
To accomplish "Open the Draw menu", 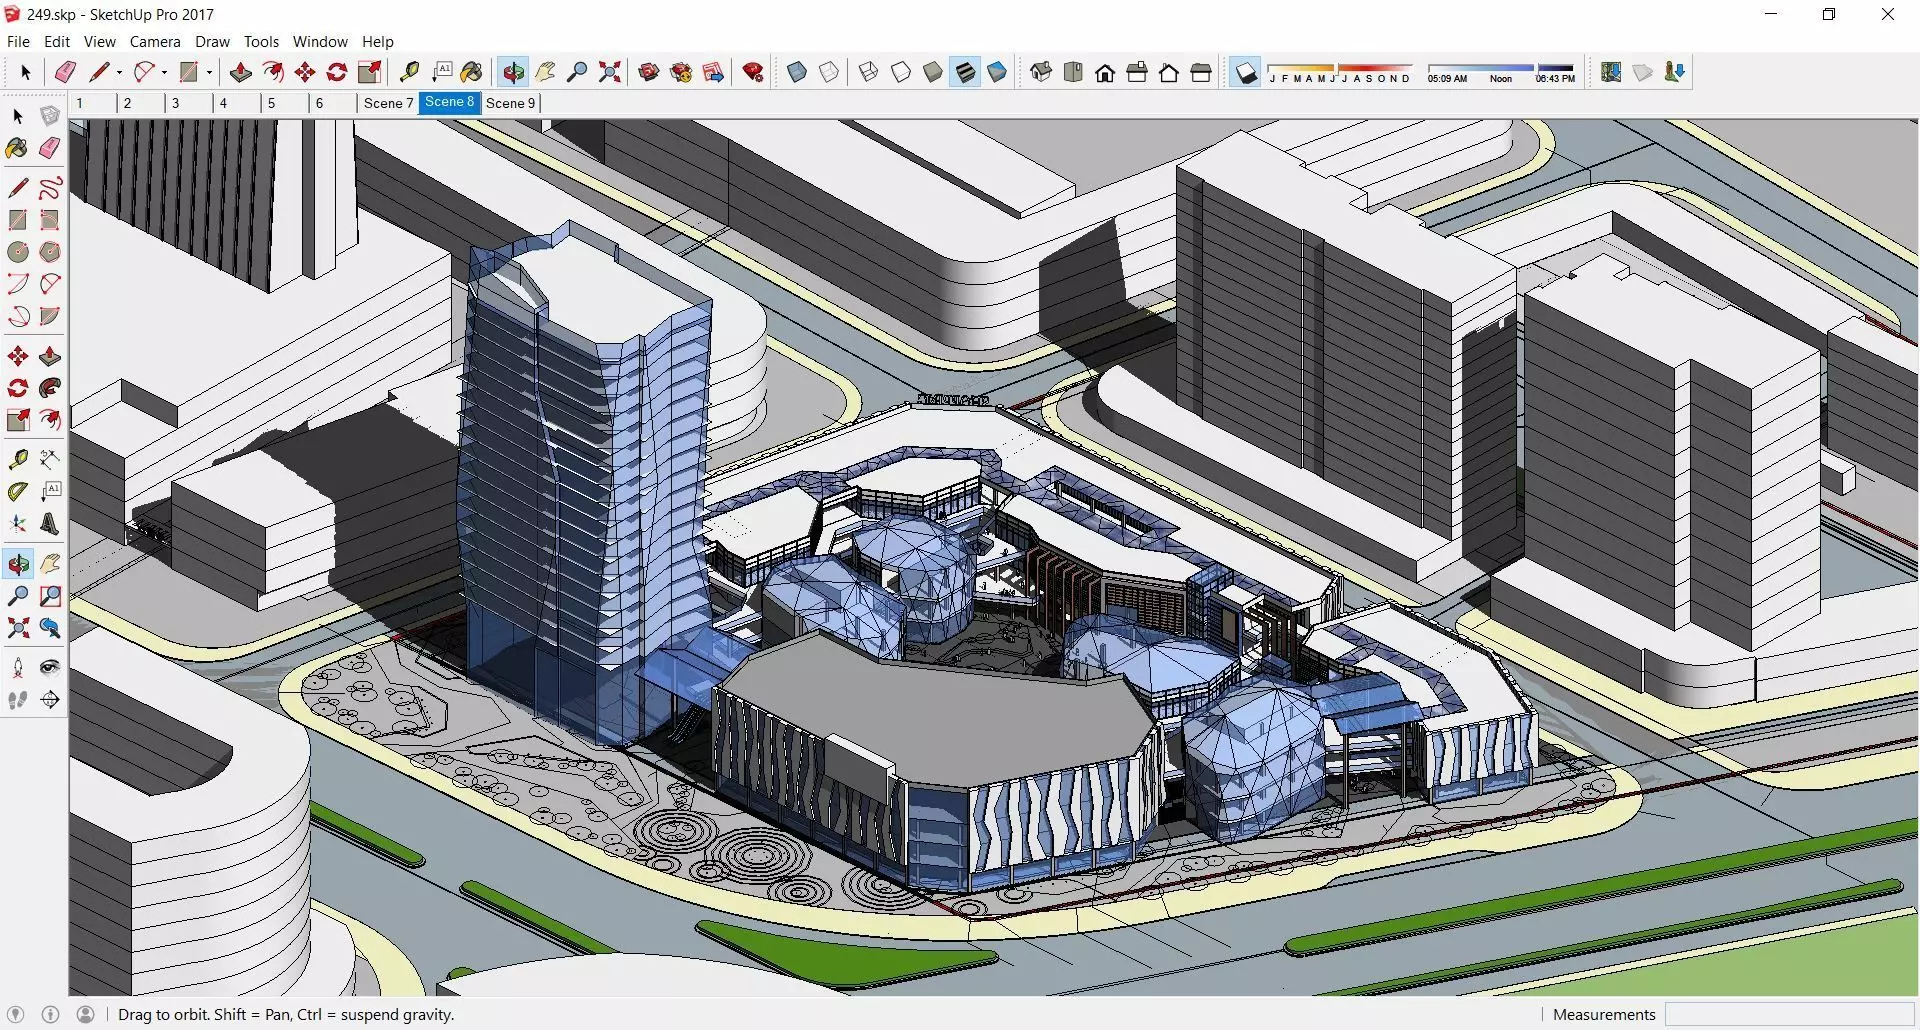I will point(212,42).
